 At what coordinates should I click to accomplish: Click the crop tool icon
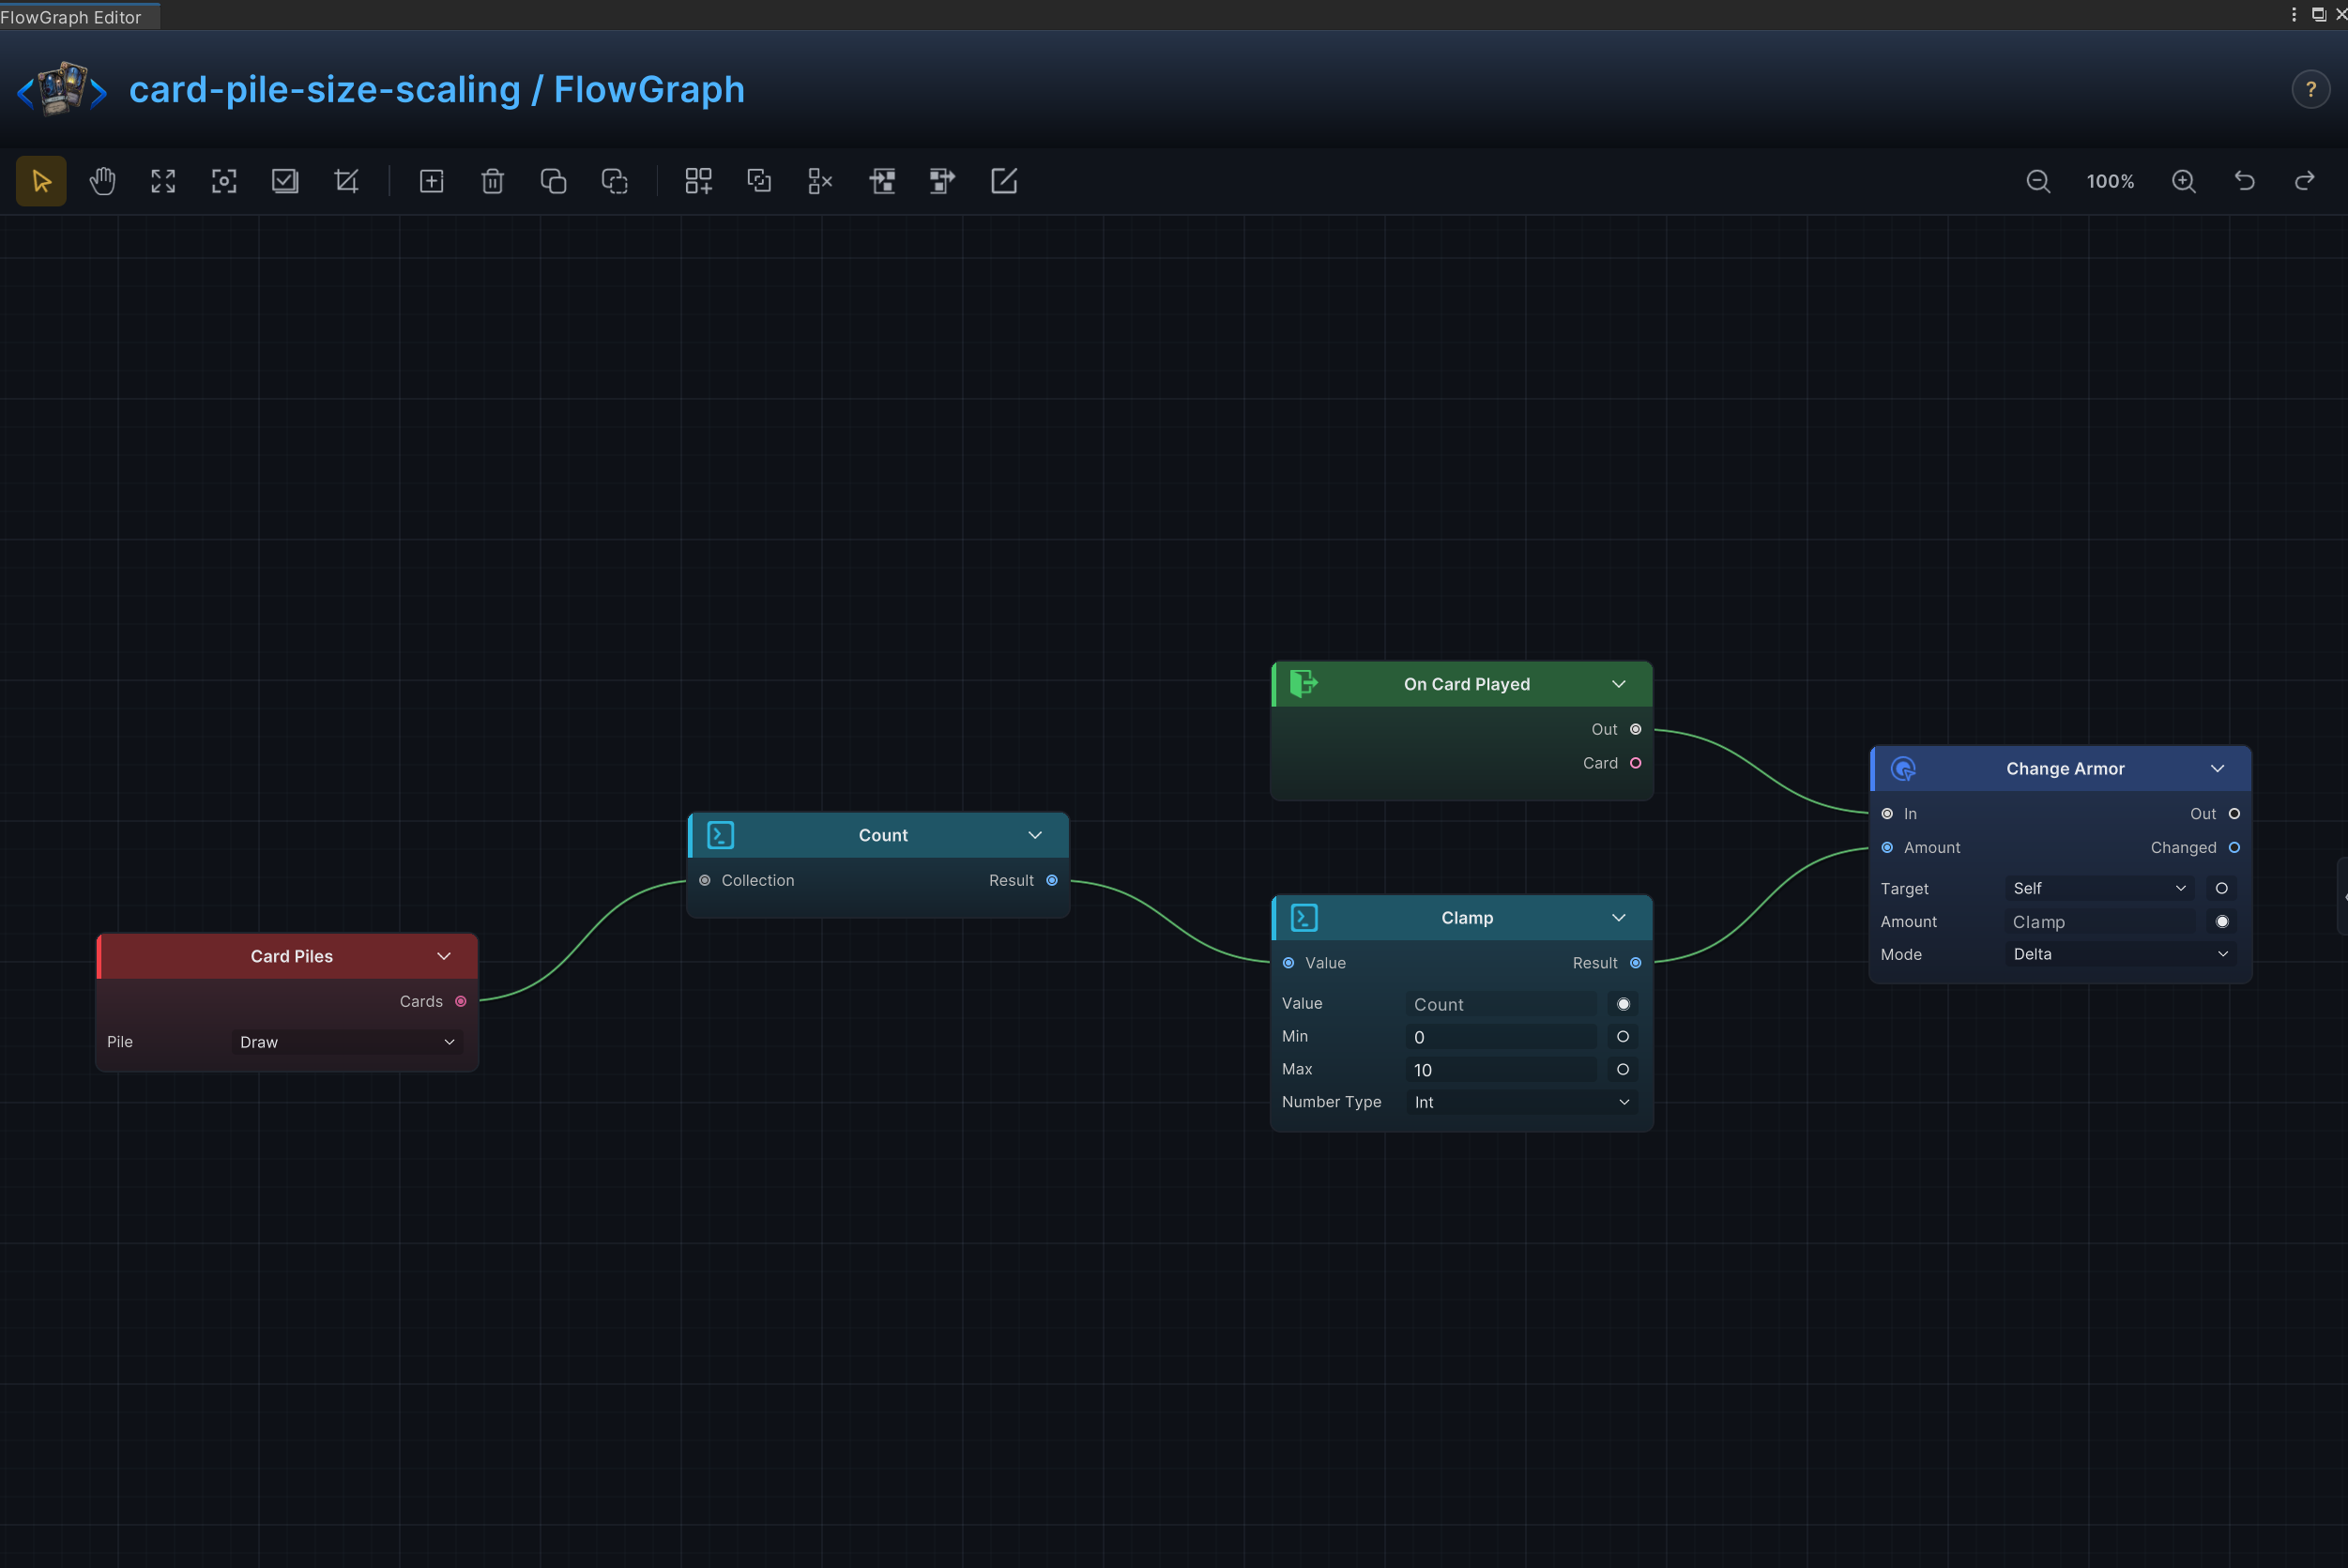(346, 181)
